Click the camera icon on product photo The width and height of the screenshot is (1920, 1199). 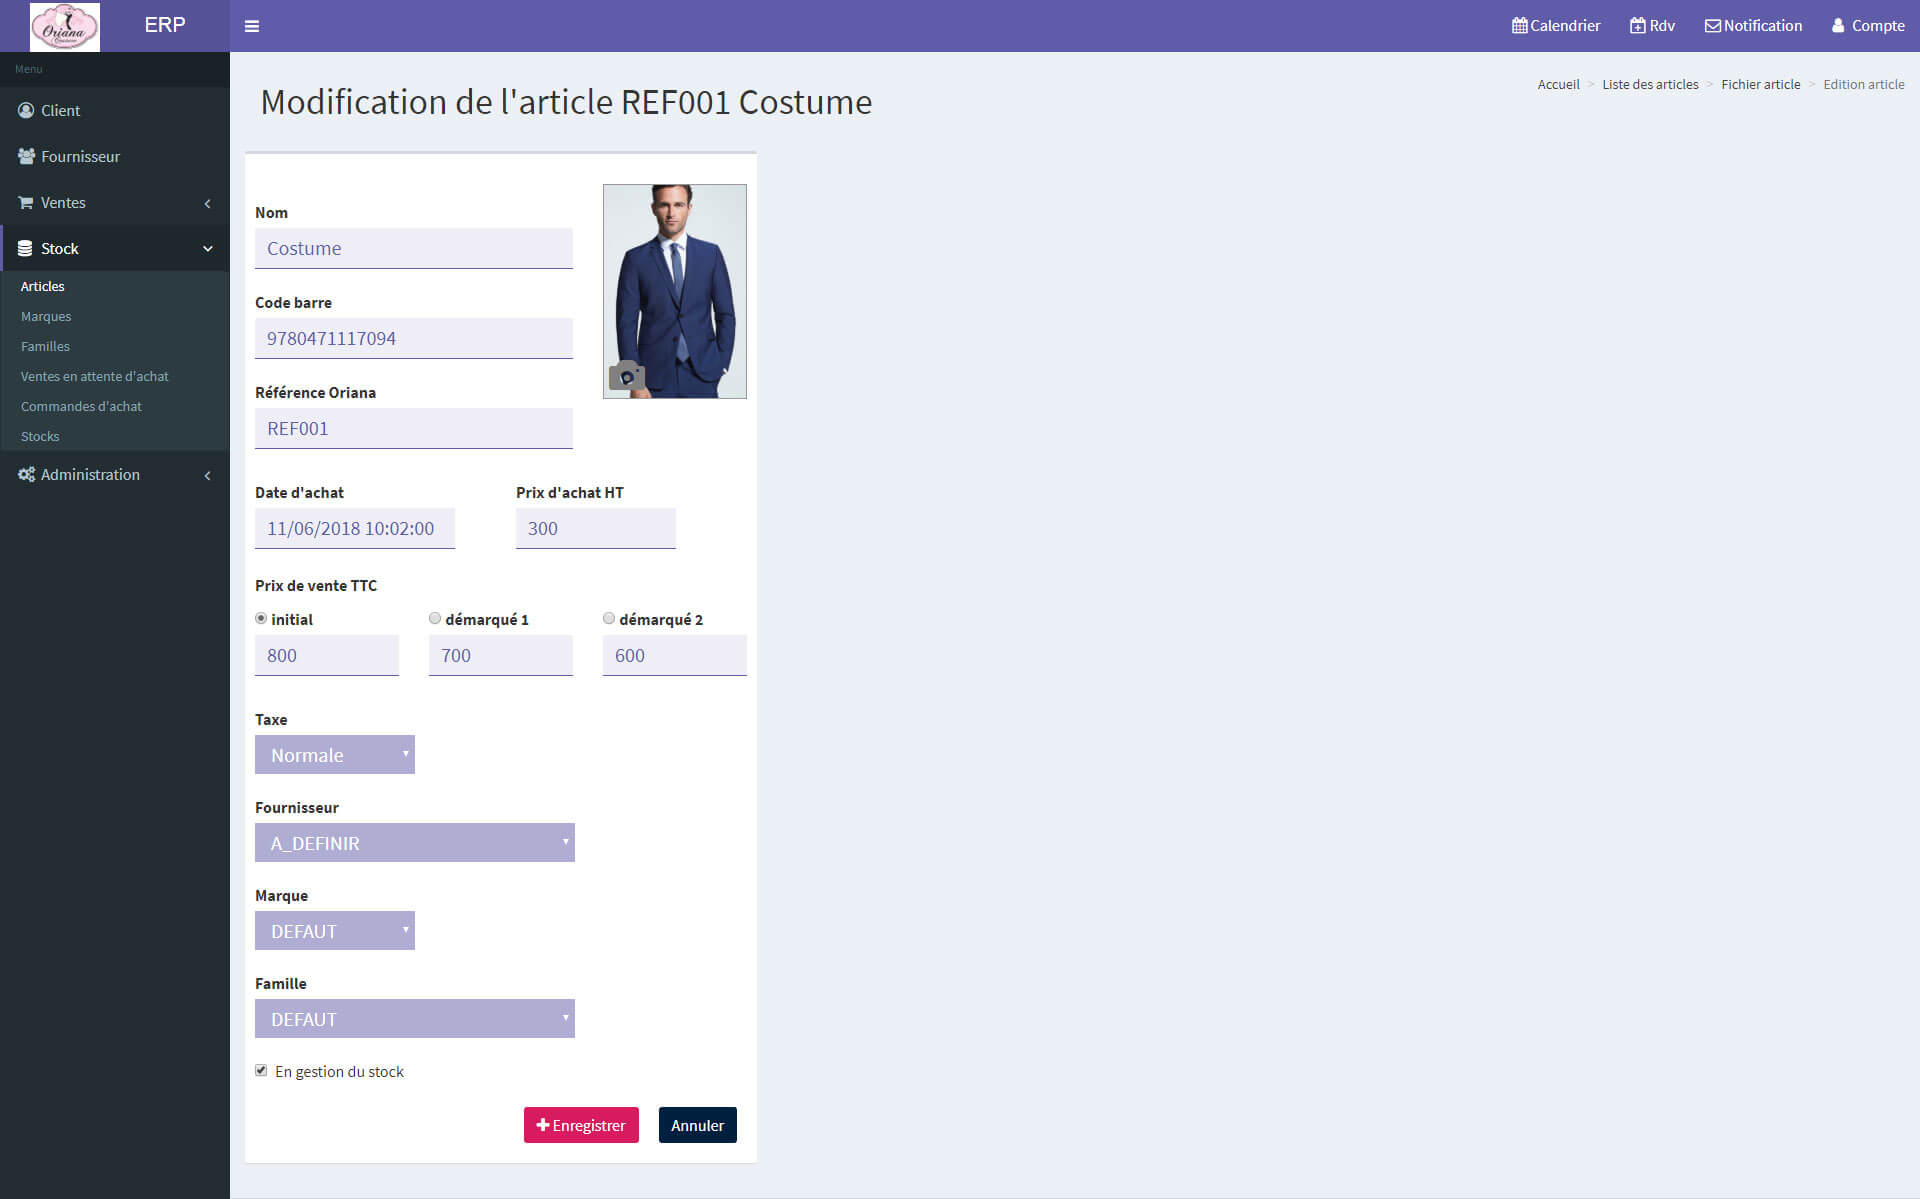pos(627,376)
